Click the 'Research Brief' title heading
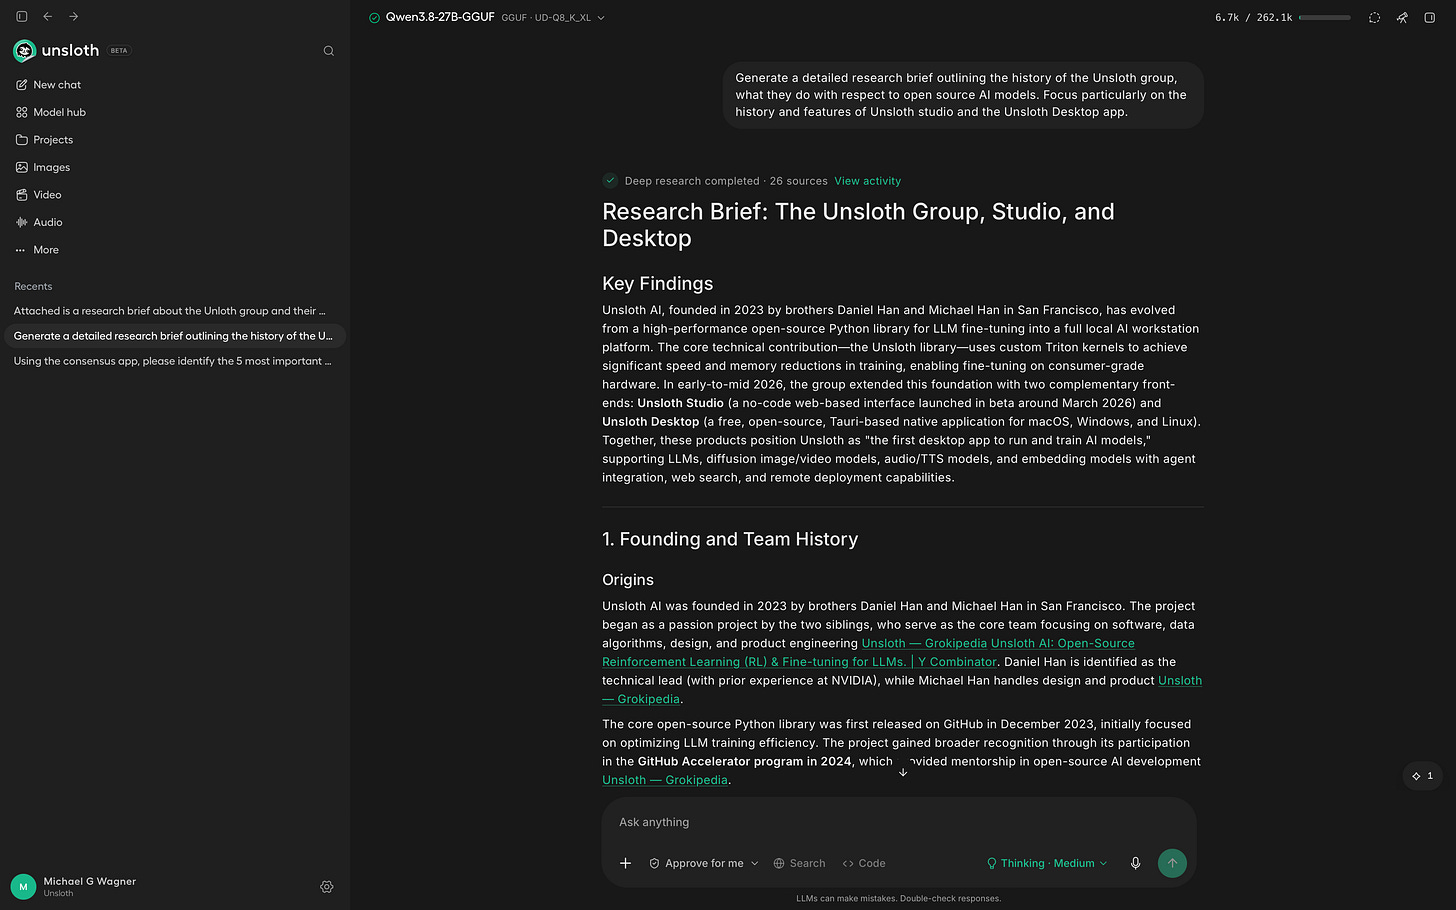Viewport: 1456px width, 910px height. click(858, 225)
